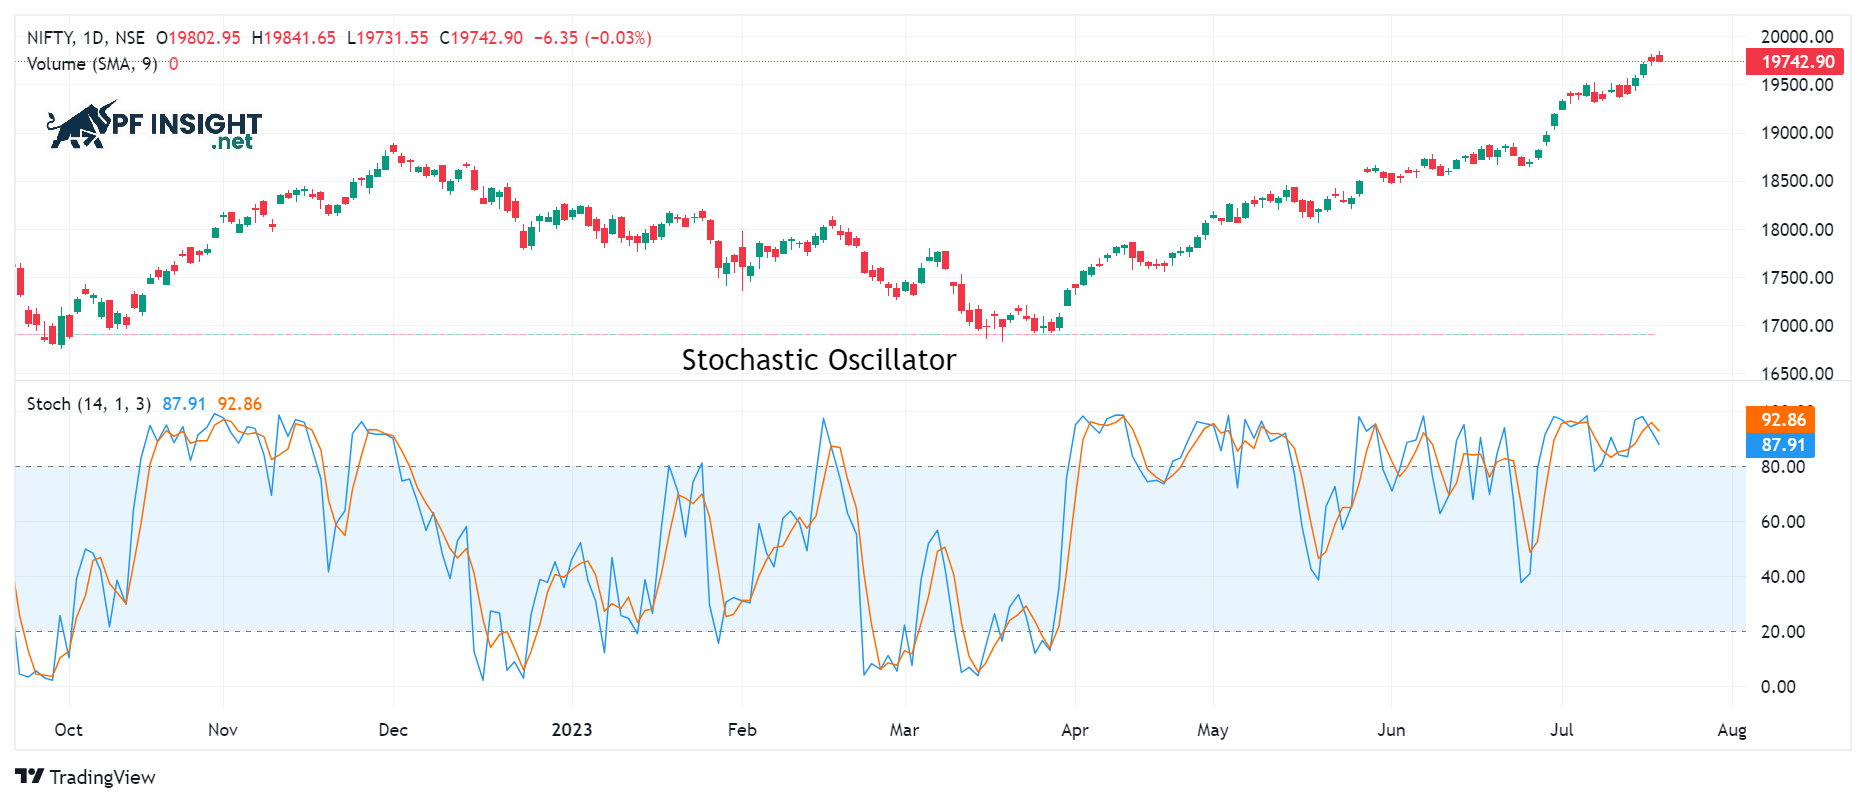Image resolution: width=1866 pixels, height=803 pixels.
Task: Click the TradingView logo icon
Action: coord(29,777)
